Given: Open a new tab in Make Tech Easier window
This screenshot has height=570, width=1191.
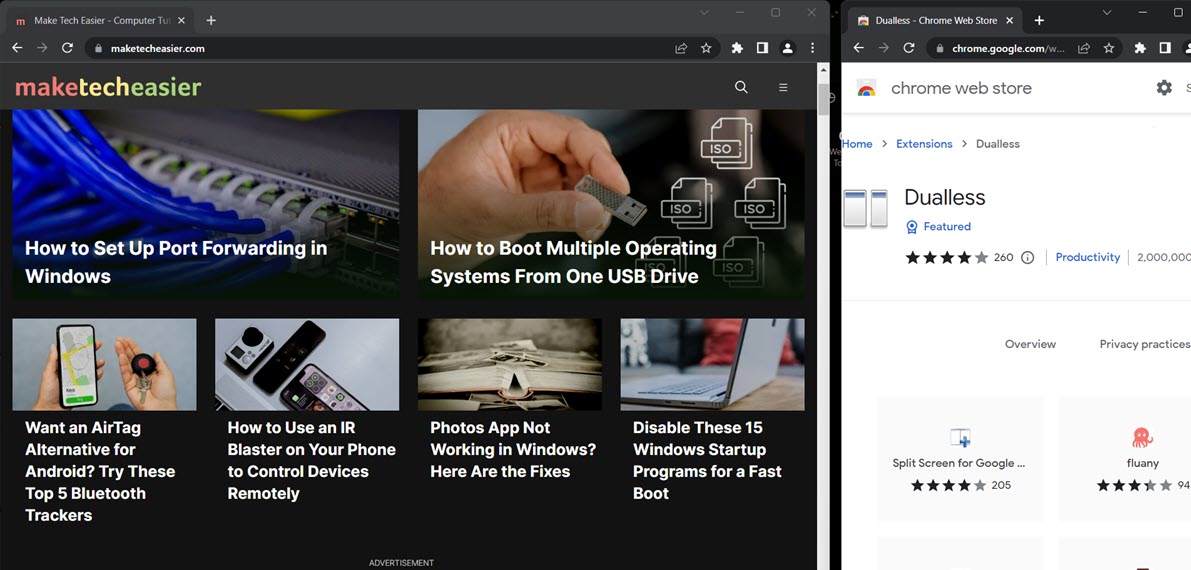Looking at the screenshot, I should 211,21.
